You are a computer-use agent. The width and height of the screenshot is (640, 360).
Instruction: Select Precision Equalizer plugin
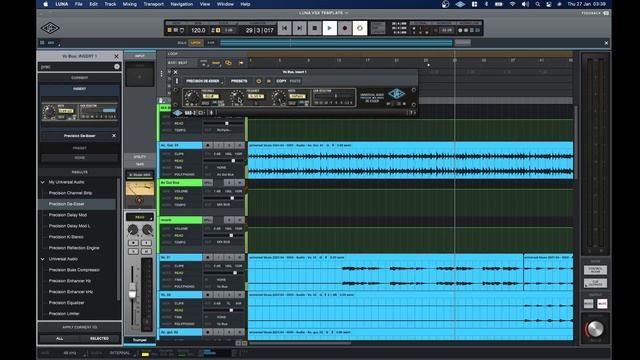pyautogui.click(x=66, y=303)
